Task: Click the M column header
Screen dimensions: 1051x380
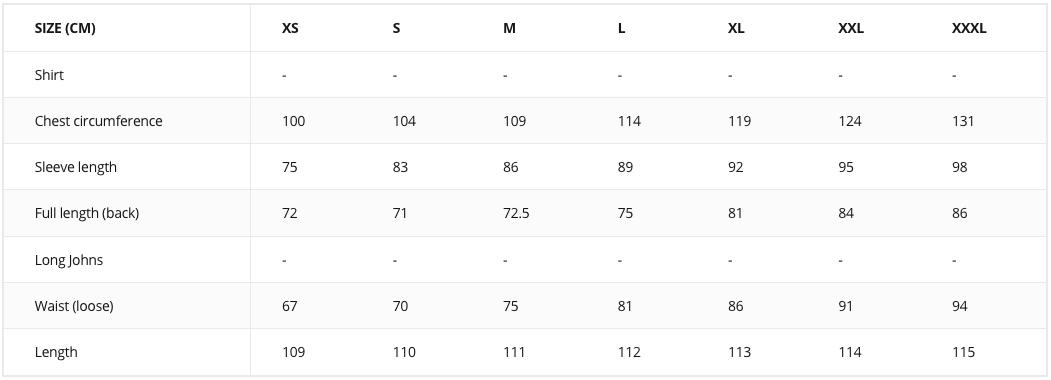Action: tap(509, 28)
